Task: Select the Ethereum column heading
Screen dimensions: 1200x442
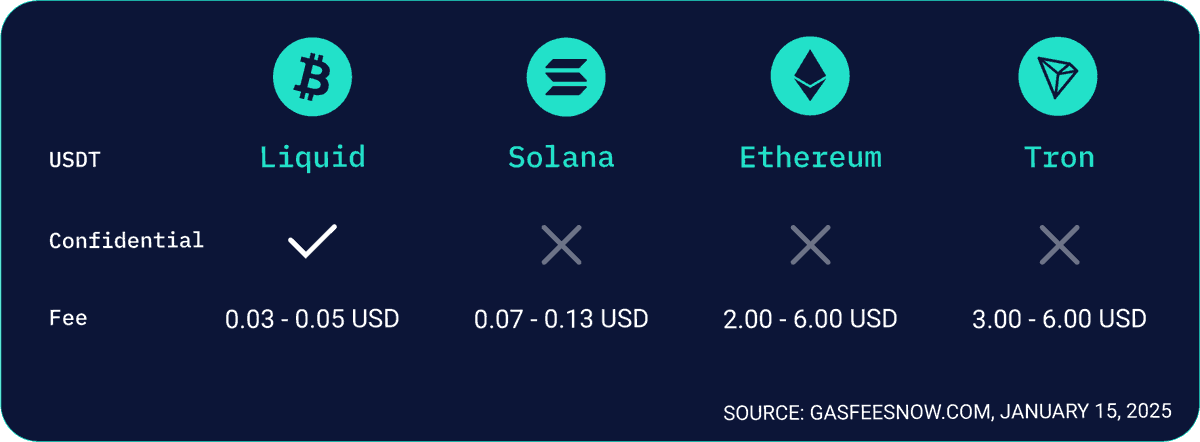Action: (x=810, y=157)
